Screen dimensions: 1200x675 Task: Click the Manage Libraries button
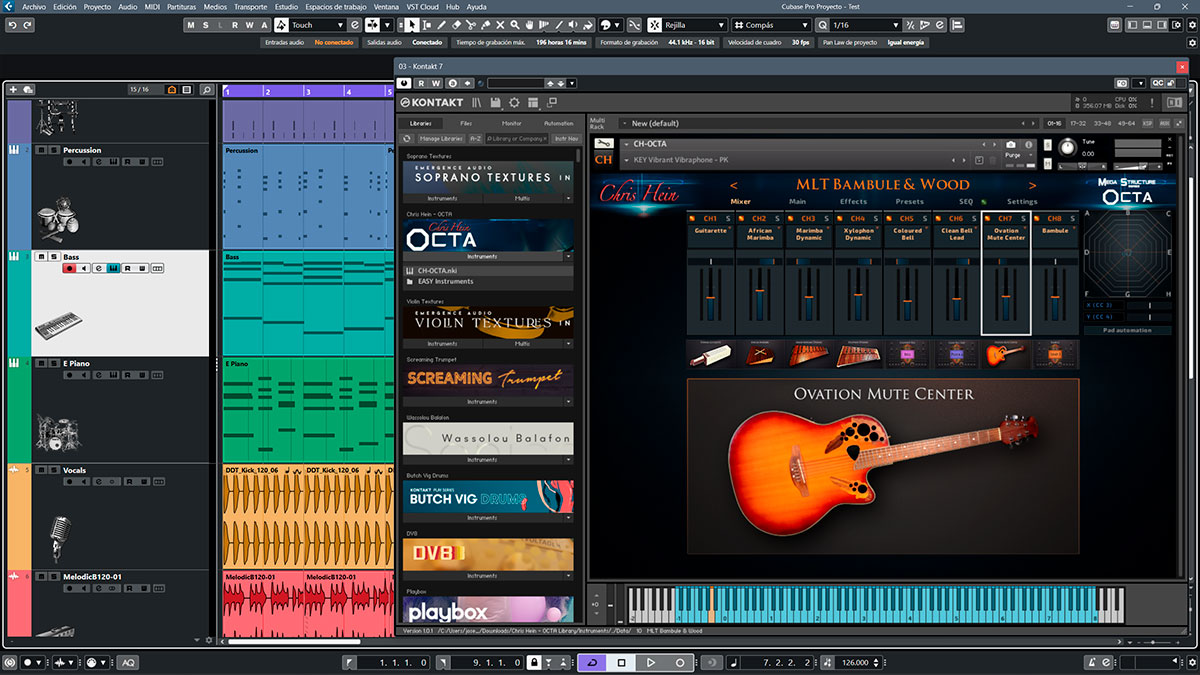tap(441, 138)
